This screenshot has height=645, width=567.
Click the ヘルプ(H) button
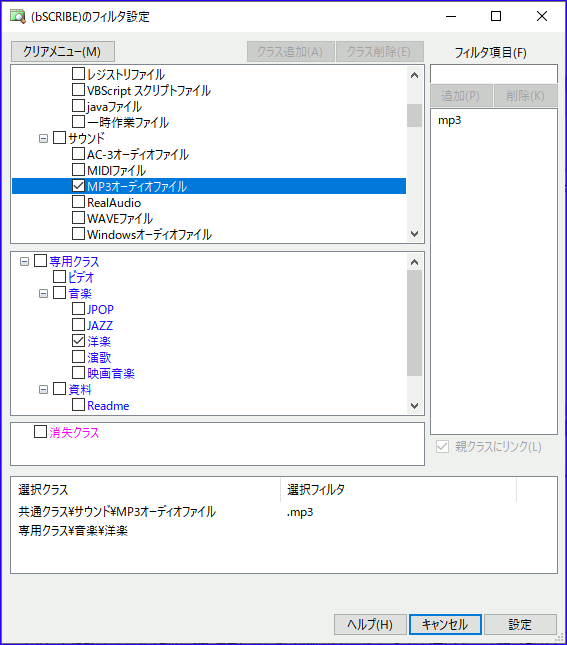[x=370, y=624]
